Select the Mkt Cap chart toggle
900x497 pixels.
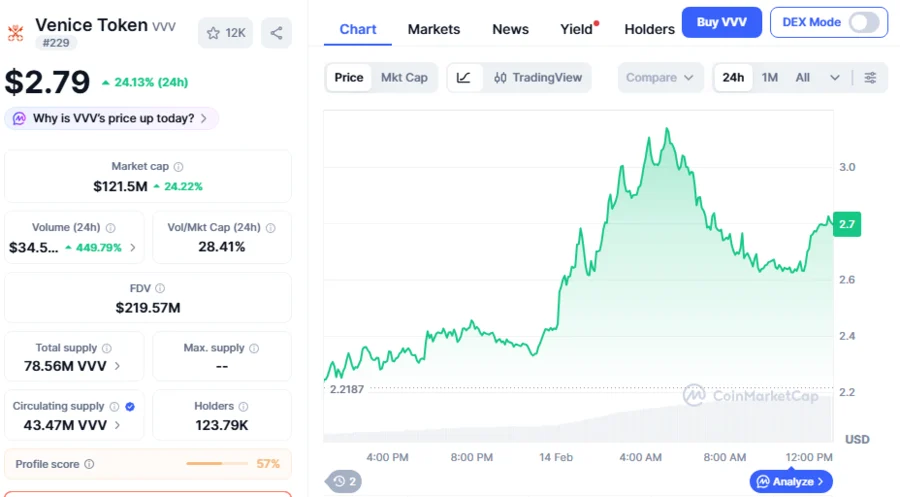click(x=404, y=78)
